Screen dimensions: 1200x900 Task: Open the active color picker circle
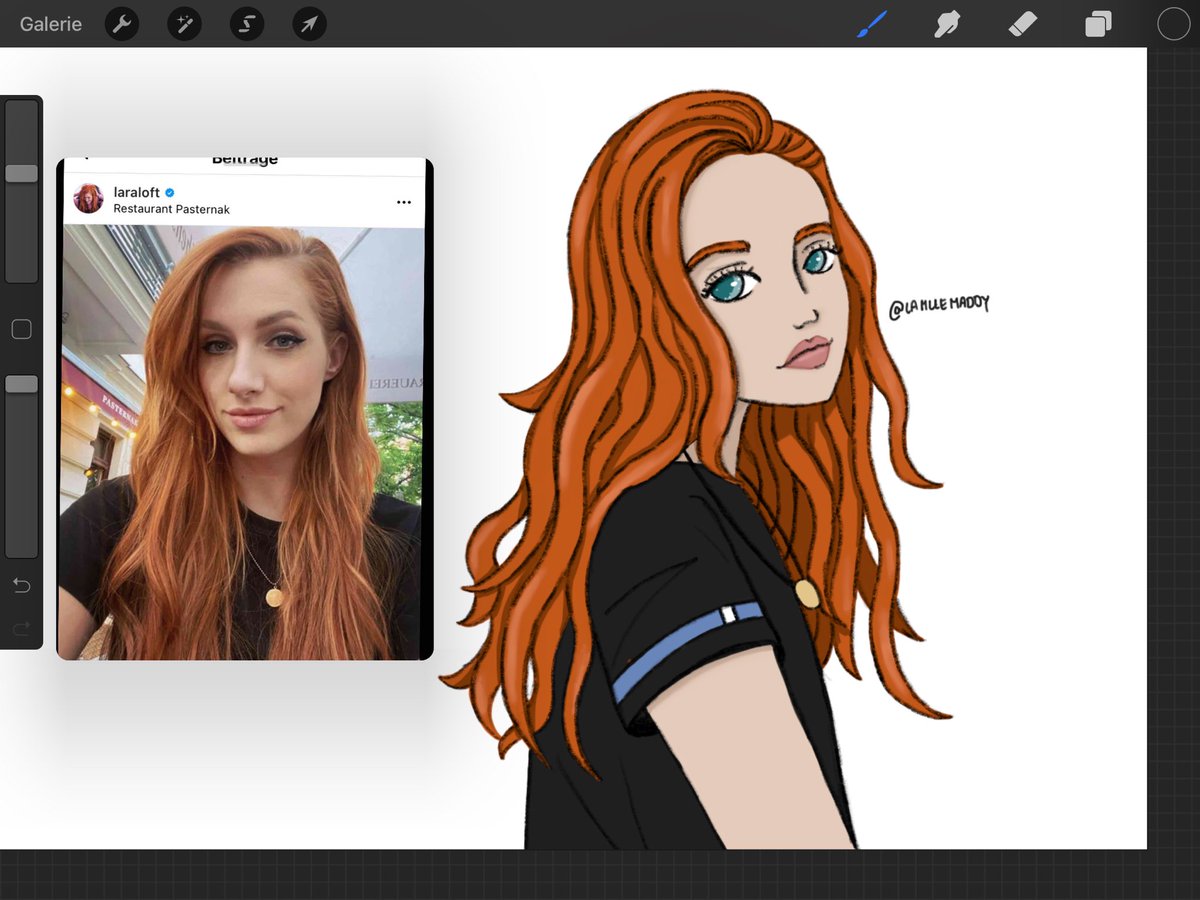tap(1172, 23)
